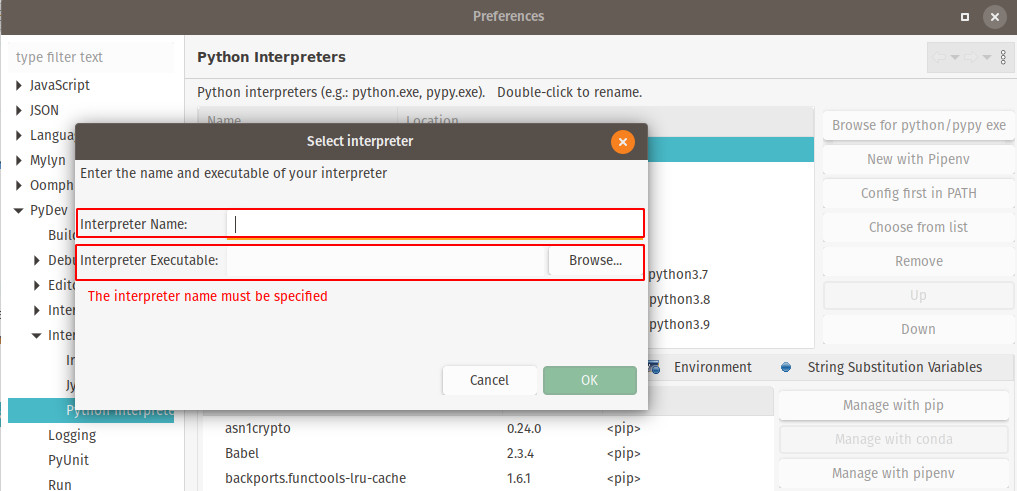Open the Environment tab
Screen dimensions: 1017x491
pos(712,367)
